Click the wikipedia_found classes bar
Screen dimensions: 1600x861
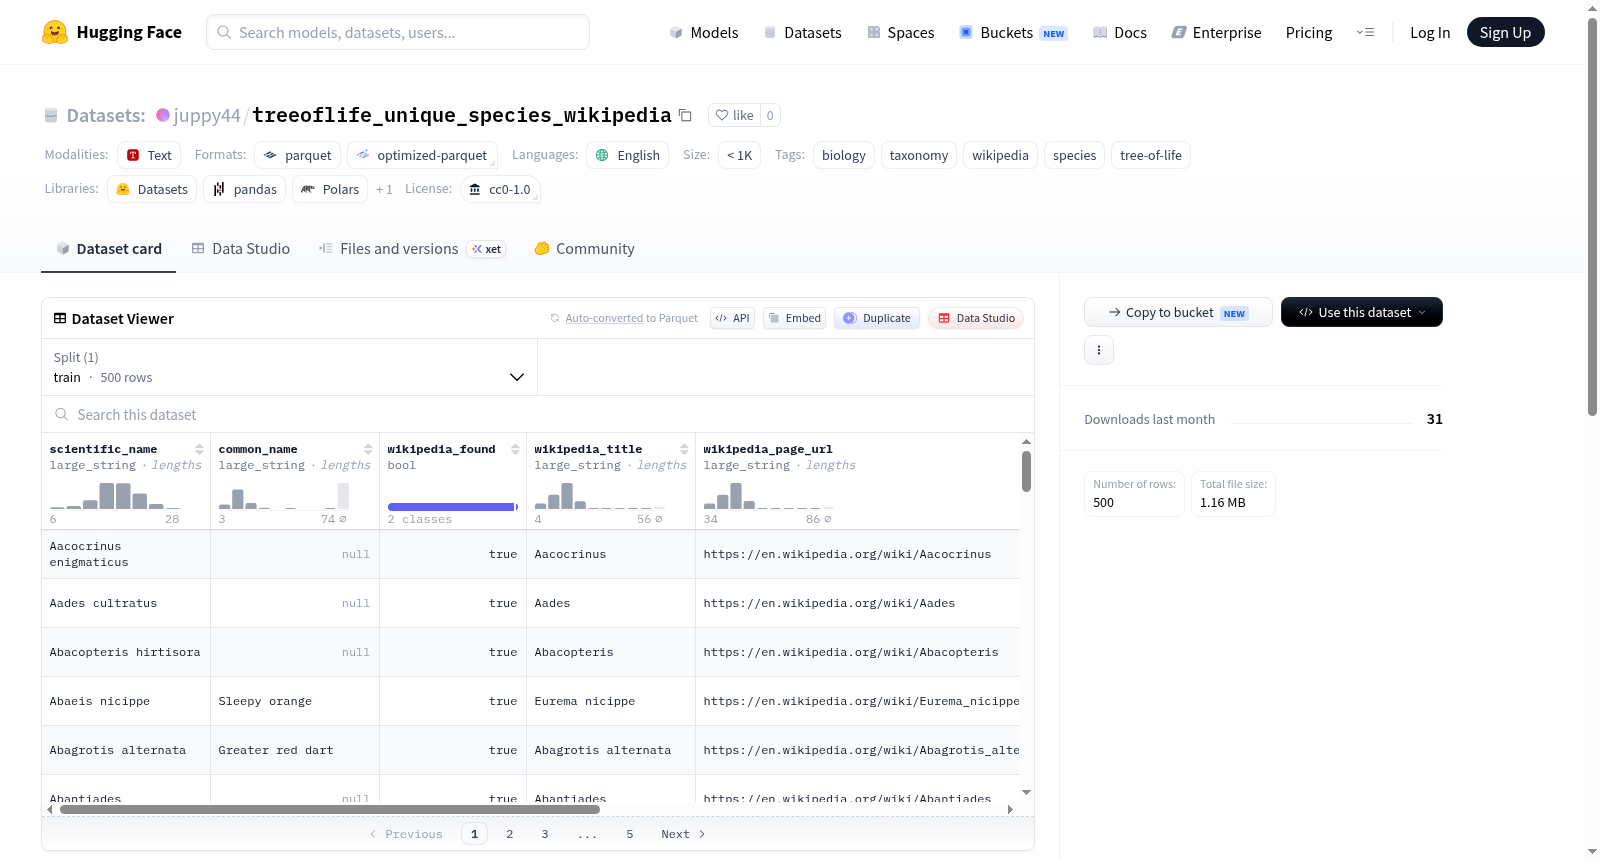point(451,507)
